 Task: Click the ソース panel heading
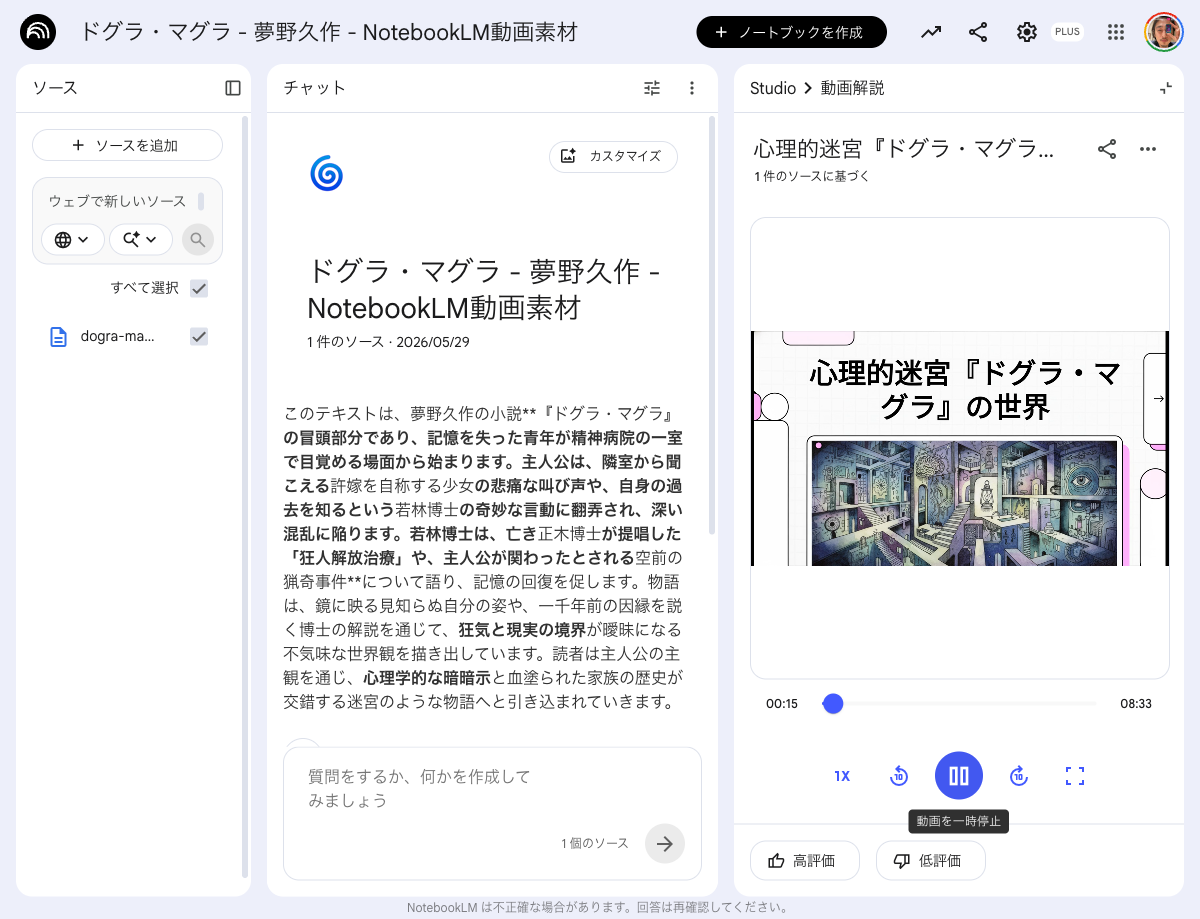(55, 88)
